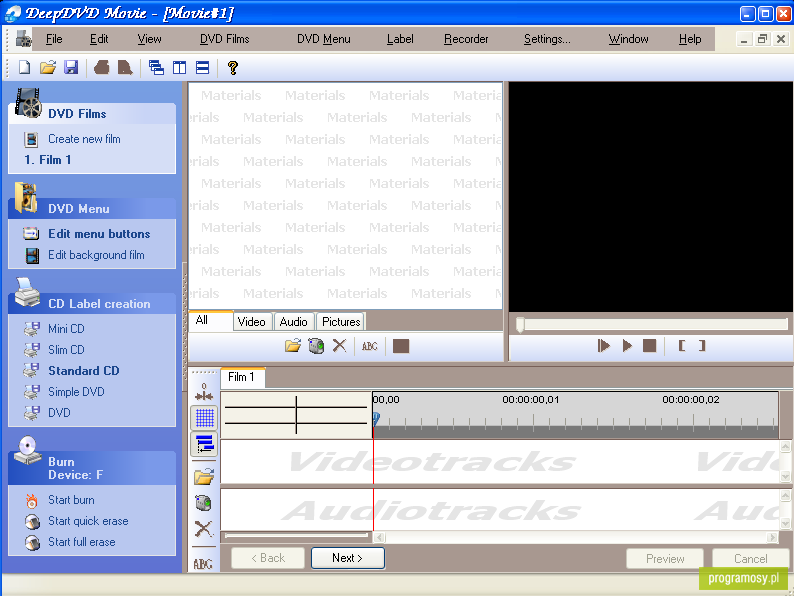
Task: Open the Window menu
Action: tap(628, 39)
